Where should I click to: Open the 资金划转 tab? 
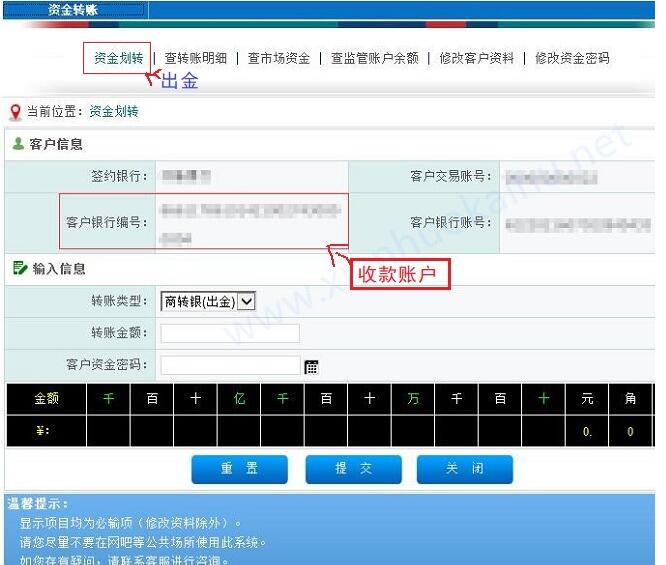119,58
